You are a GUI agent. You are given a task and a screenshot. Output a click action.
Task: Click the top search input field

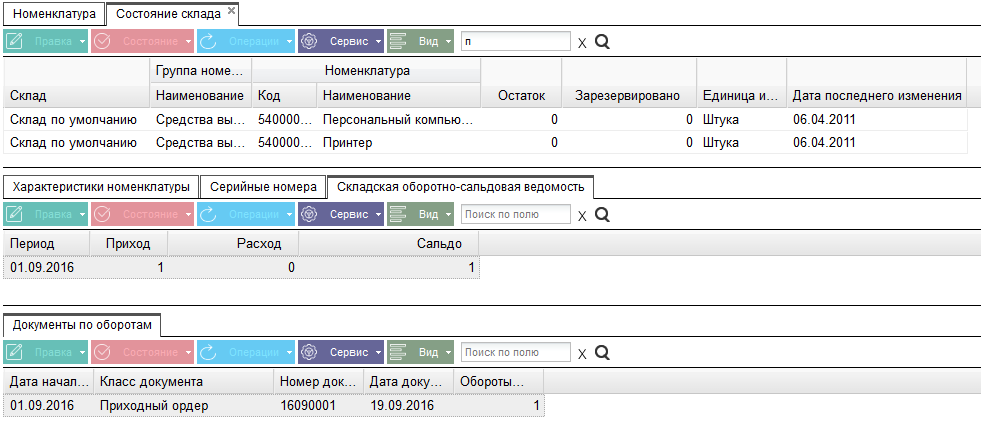tap(516, 41)
